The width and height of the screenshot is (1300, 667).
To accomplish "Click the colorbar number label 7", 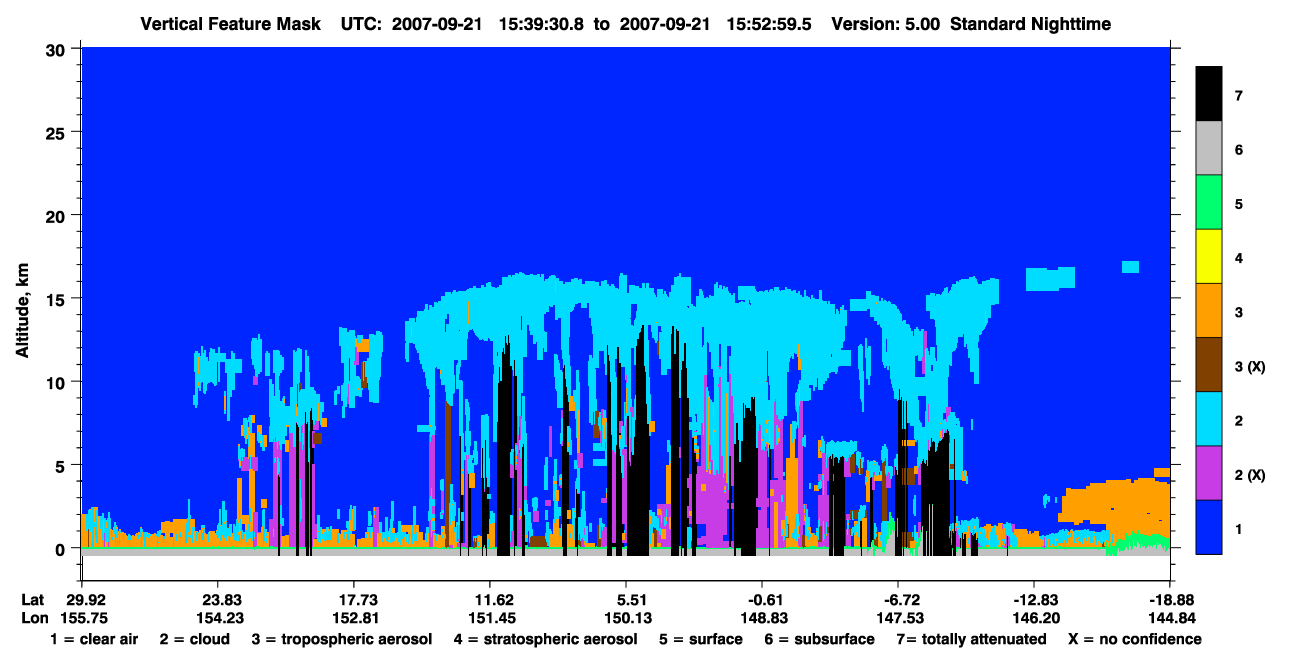I will [x=1239, y=96].
